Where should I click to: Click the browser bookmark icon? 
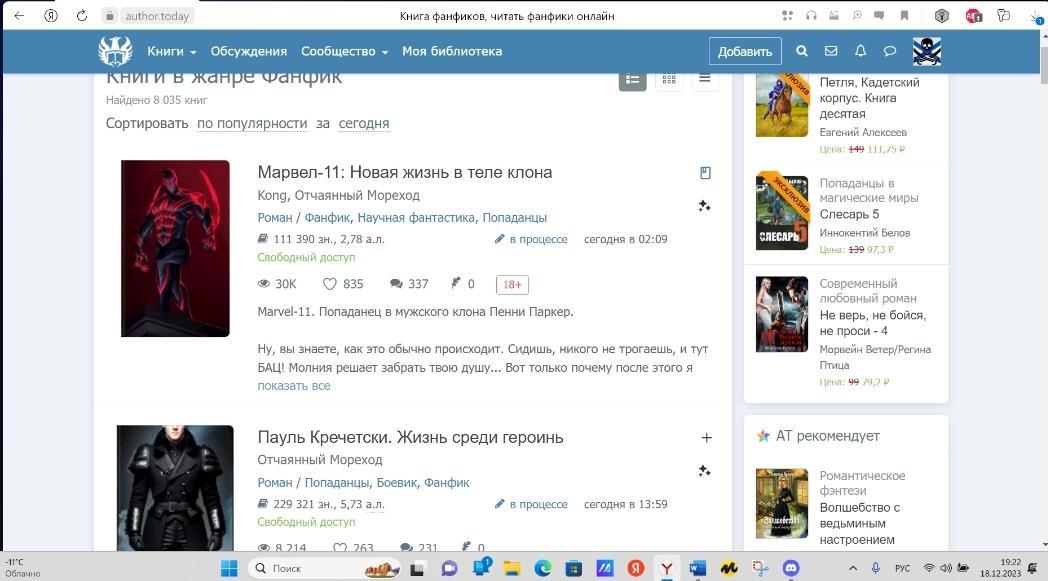click(x=904, y=15)
